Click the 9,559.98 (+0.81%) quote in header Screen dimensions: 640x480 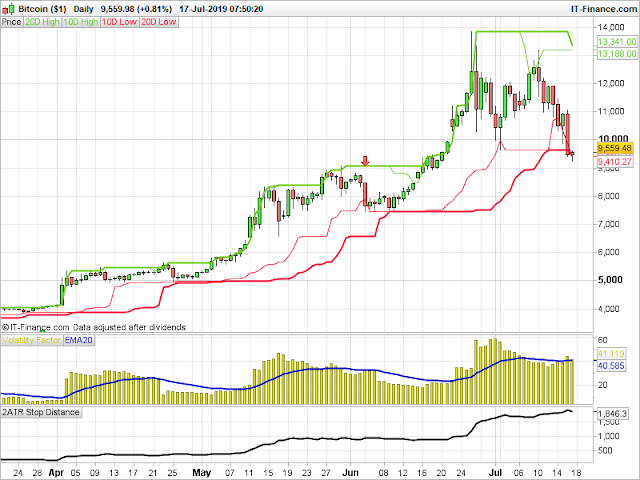click(136, 9)
